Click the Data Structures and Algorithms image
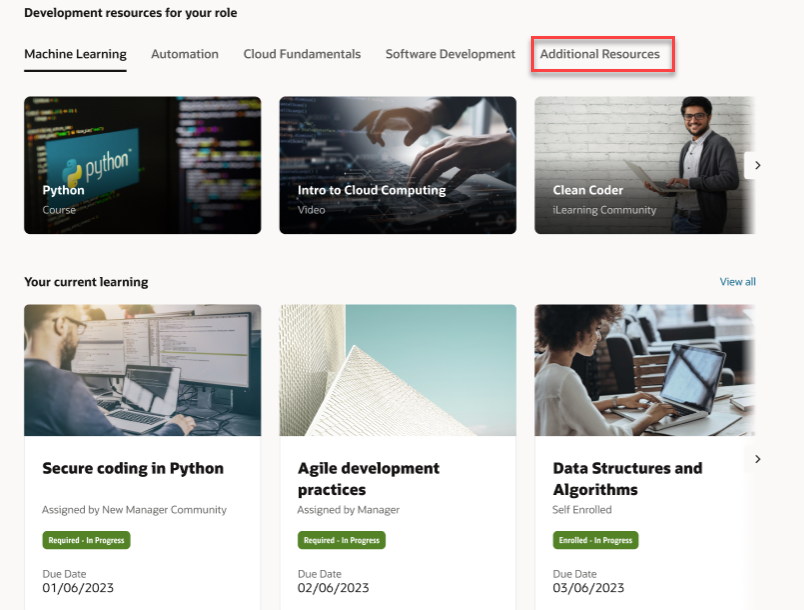The width and height of the screenshot is (804, 610). tap(645, 370)
